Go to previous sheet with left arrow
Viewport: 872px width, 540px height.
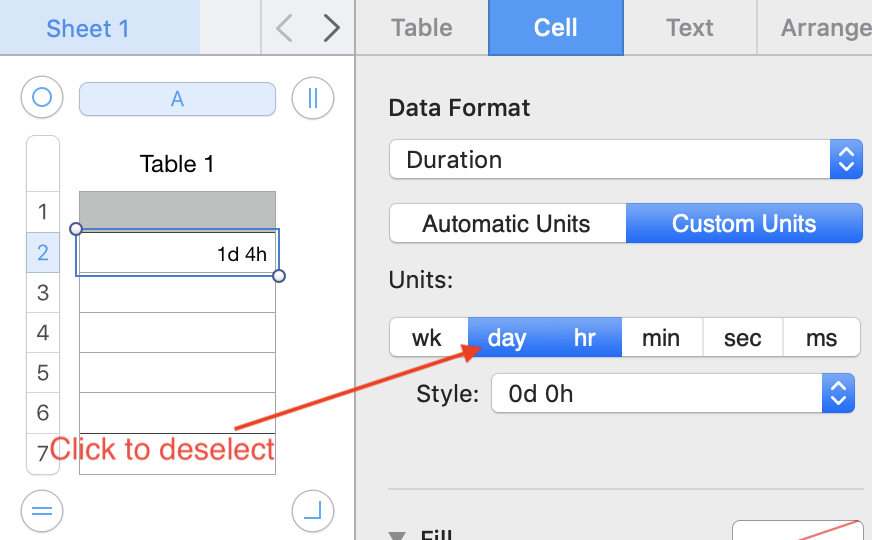[284, 28]
